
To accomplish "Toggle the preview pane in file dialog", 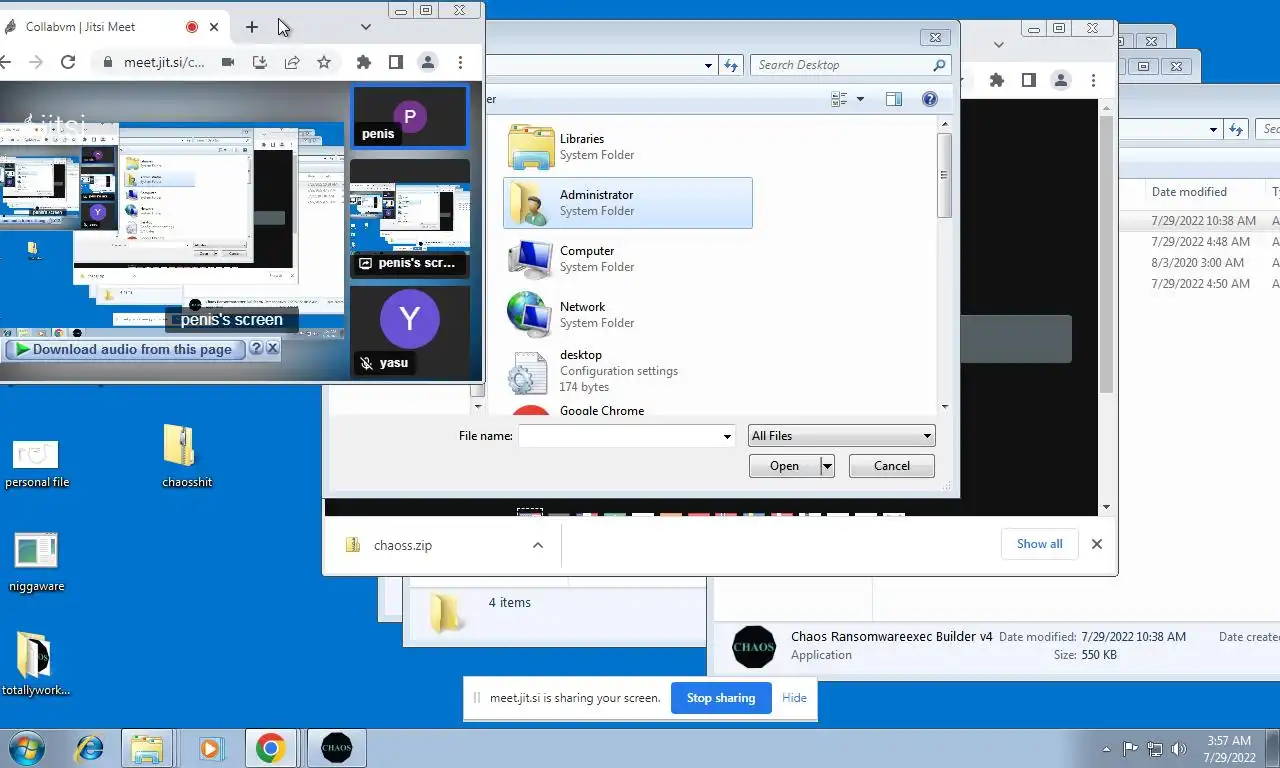I will pyautogui.click(x=894, y=99).
